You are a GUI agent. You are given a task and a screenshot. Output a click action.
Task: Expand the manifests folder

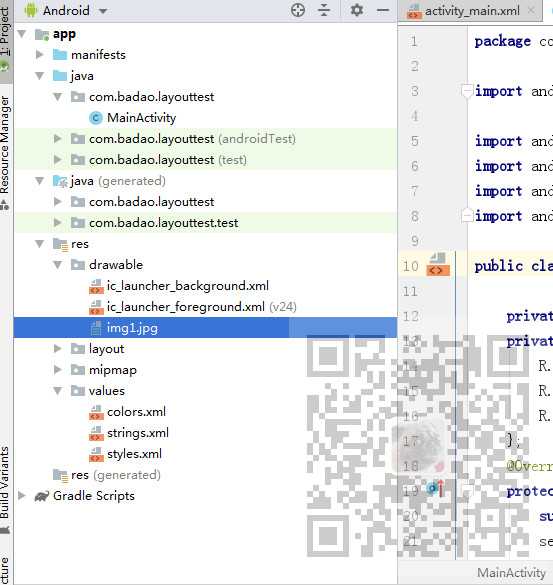coord(39,55)
